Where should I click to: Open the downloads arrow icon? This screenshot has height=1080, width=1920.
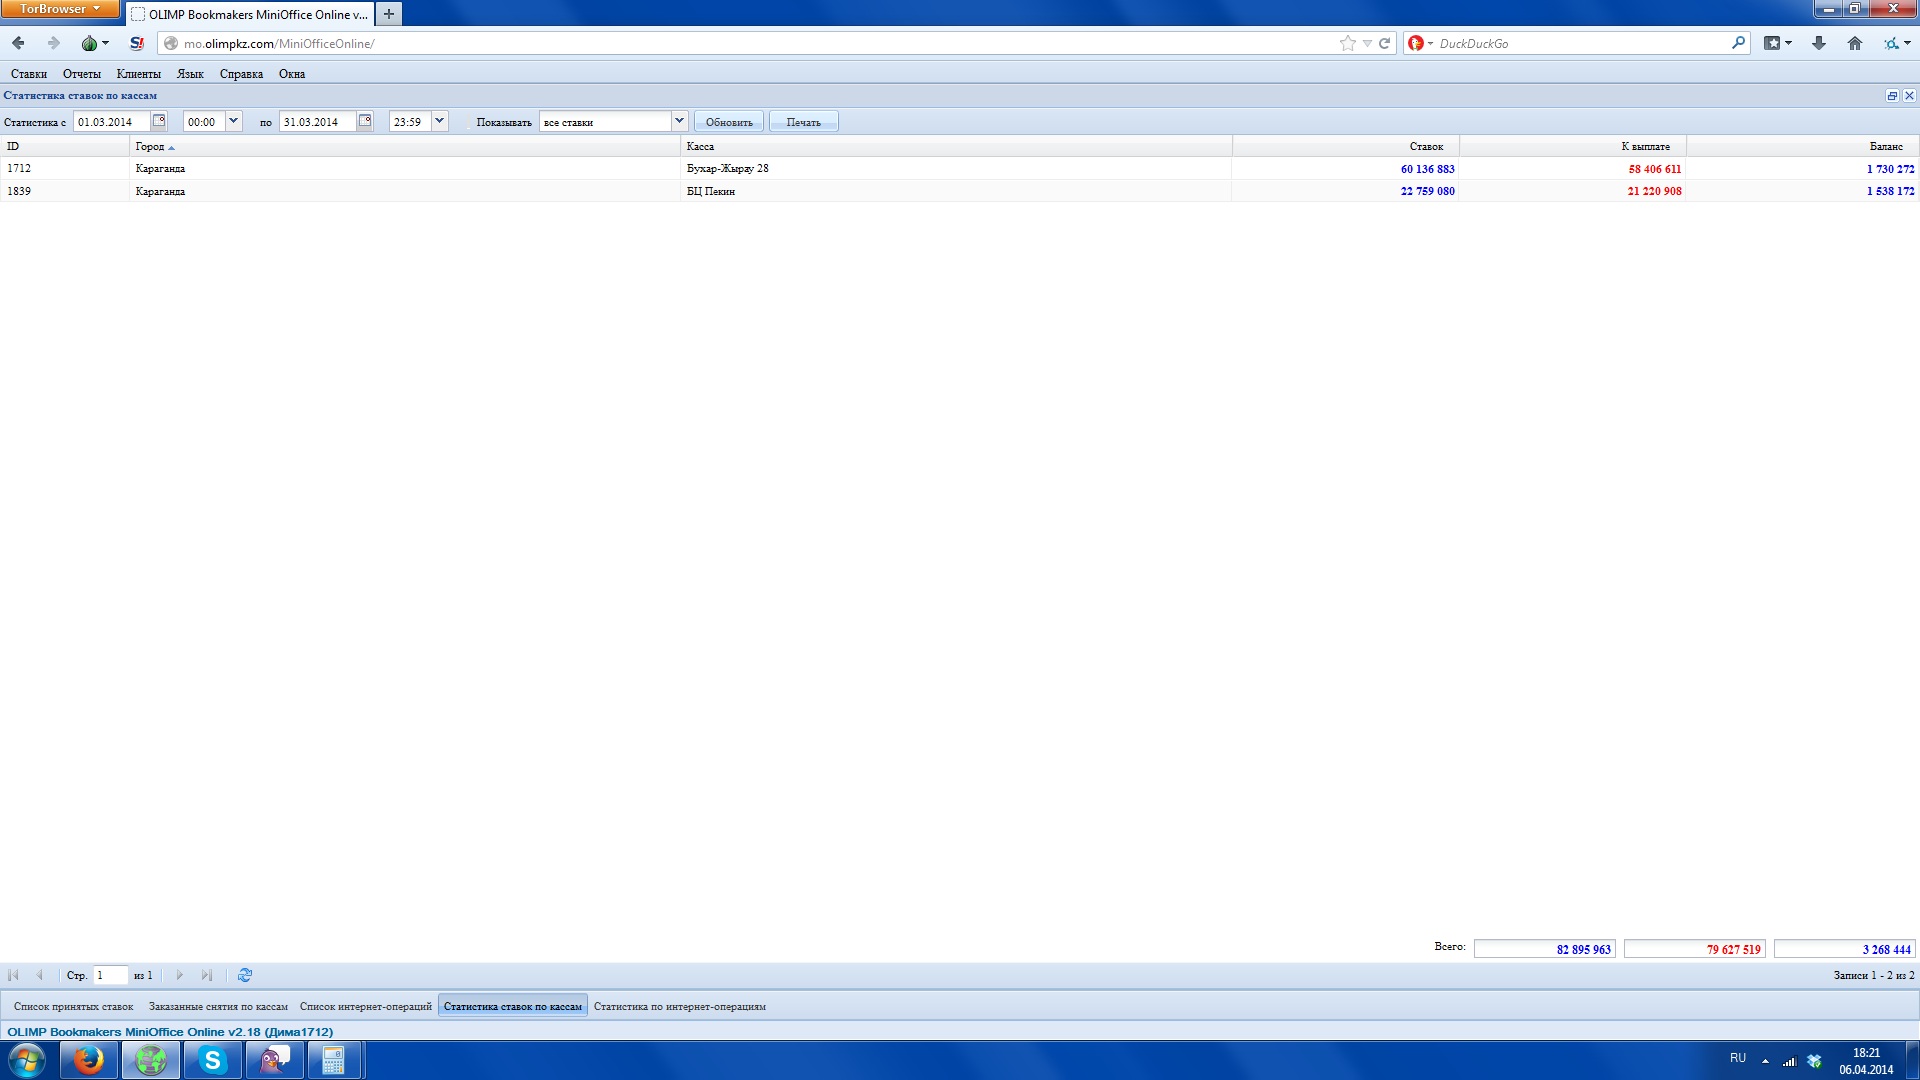[1819, 43]
